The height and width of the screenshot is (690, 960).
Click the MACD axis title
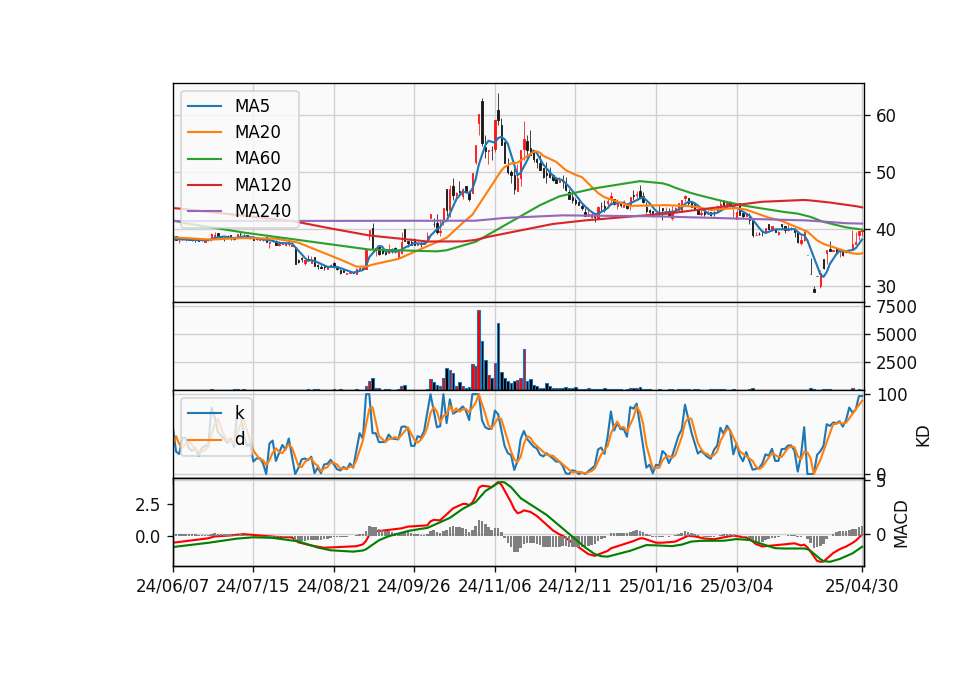(900, 525)
